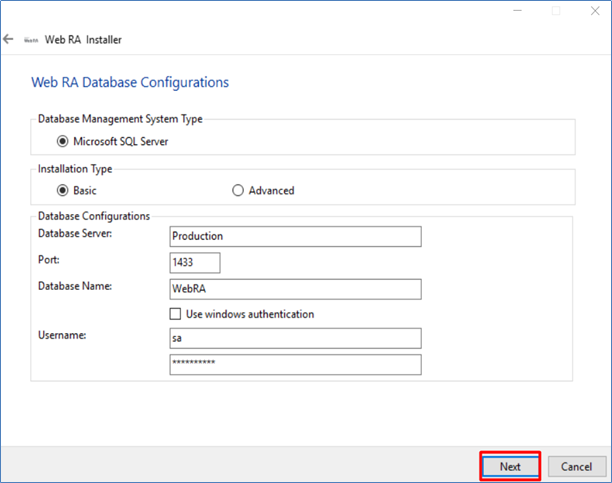Click the masked password field
The image size is (612, 483).
pyautogui.click(x=295, y=363)
